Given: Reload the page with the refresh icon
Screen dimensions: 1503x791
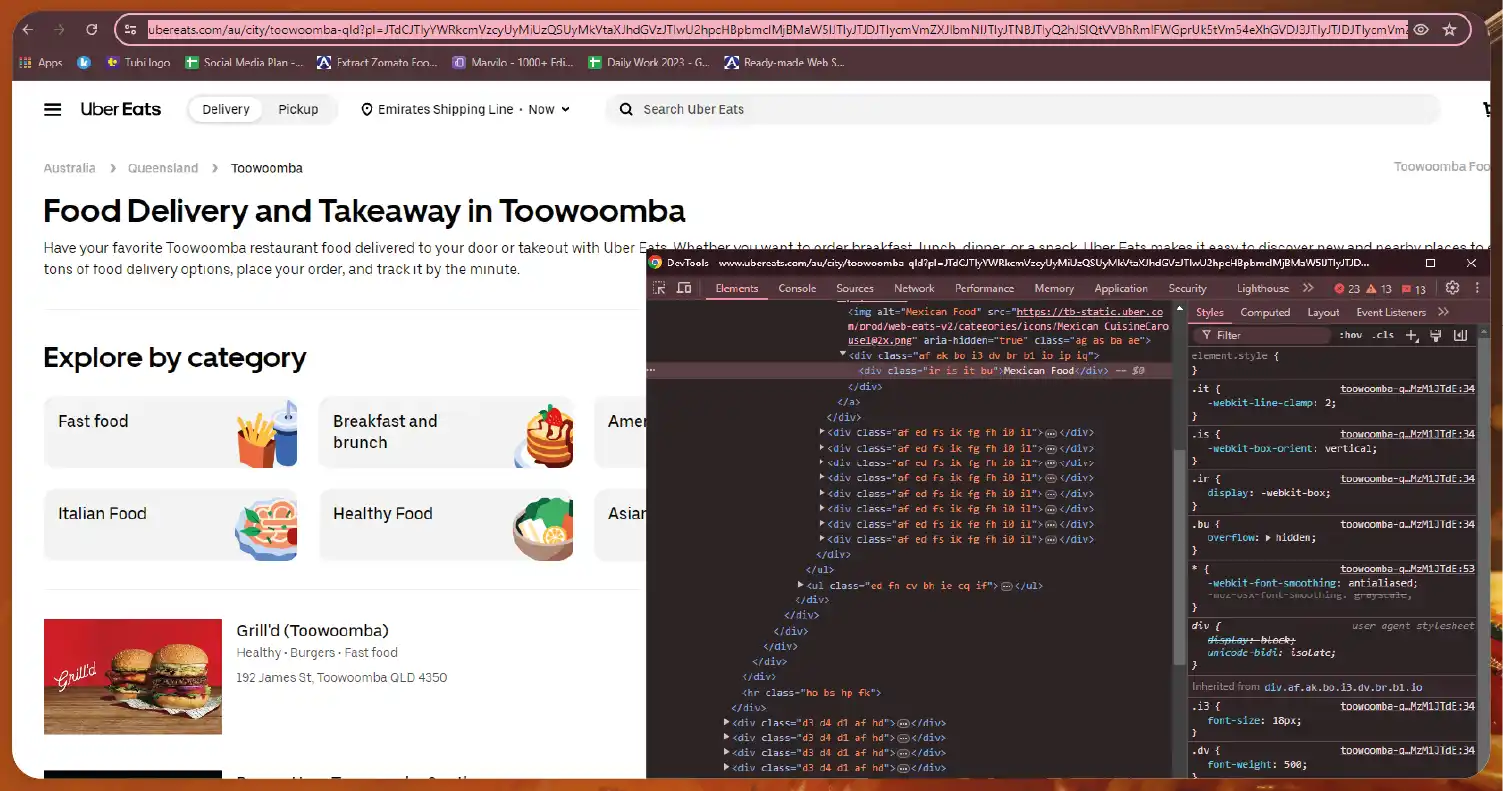Looking at the screenshot, I should 91,30.
